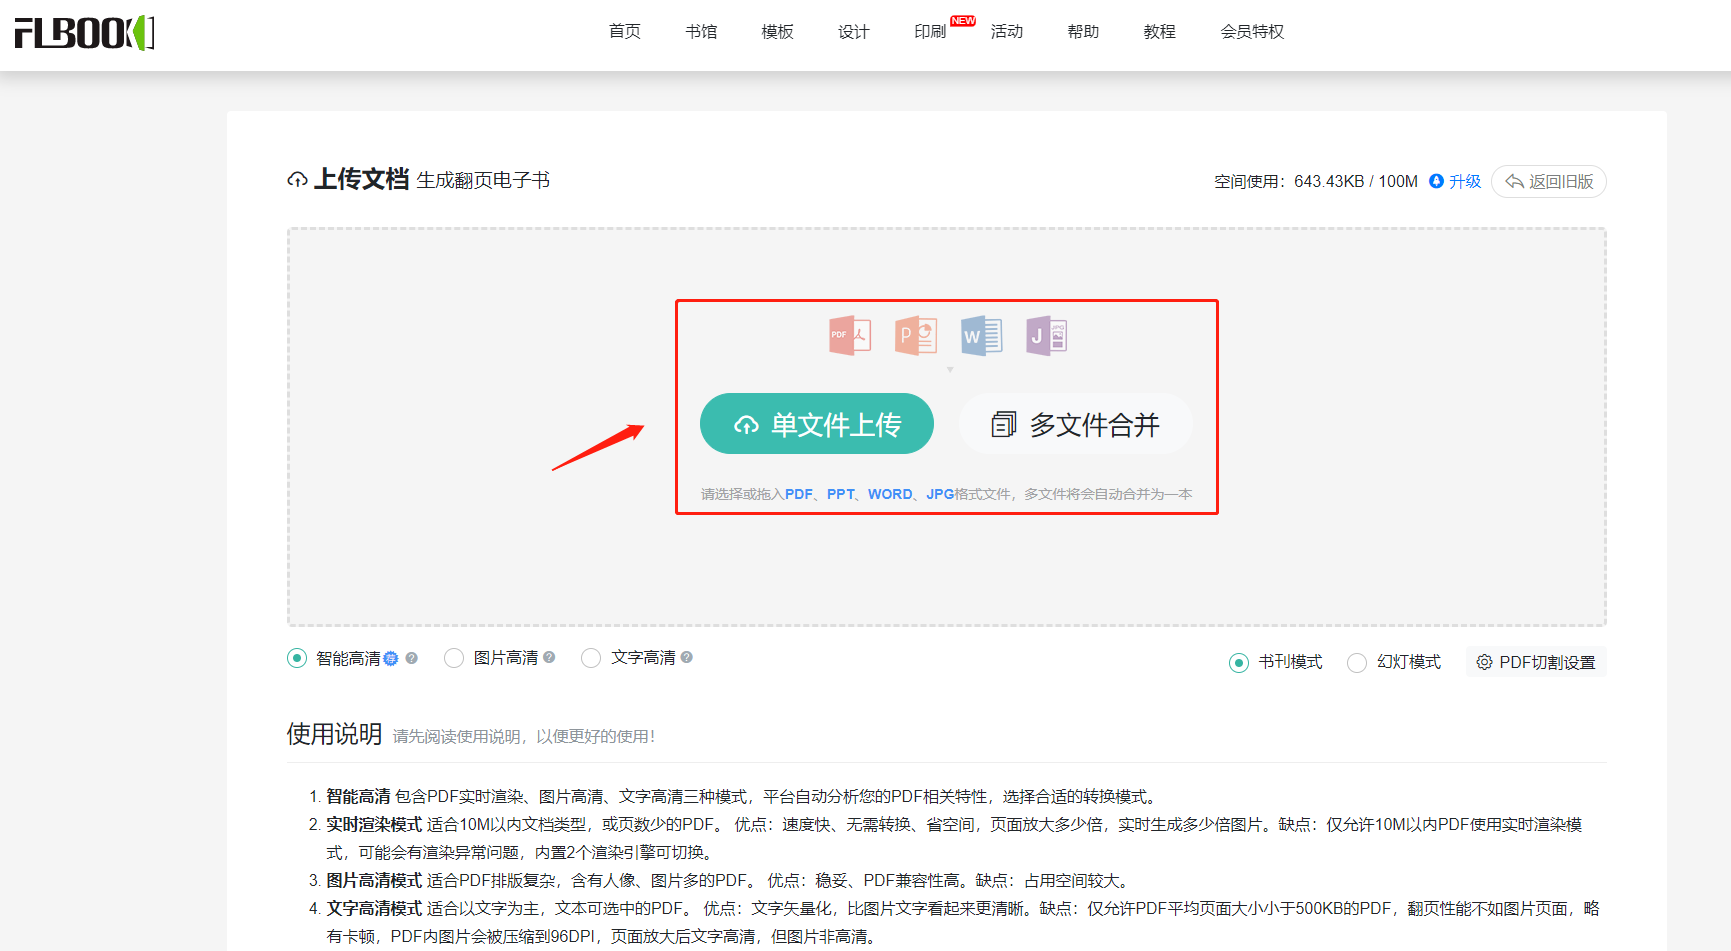The height and width of the screenshot is (951, 1731).
Task: Click the help icon next to 智能高清
Action: (411, 658)
